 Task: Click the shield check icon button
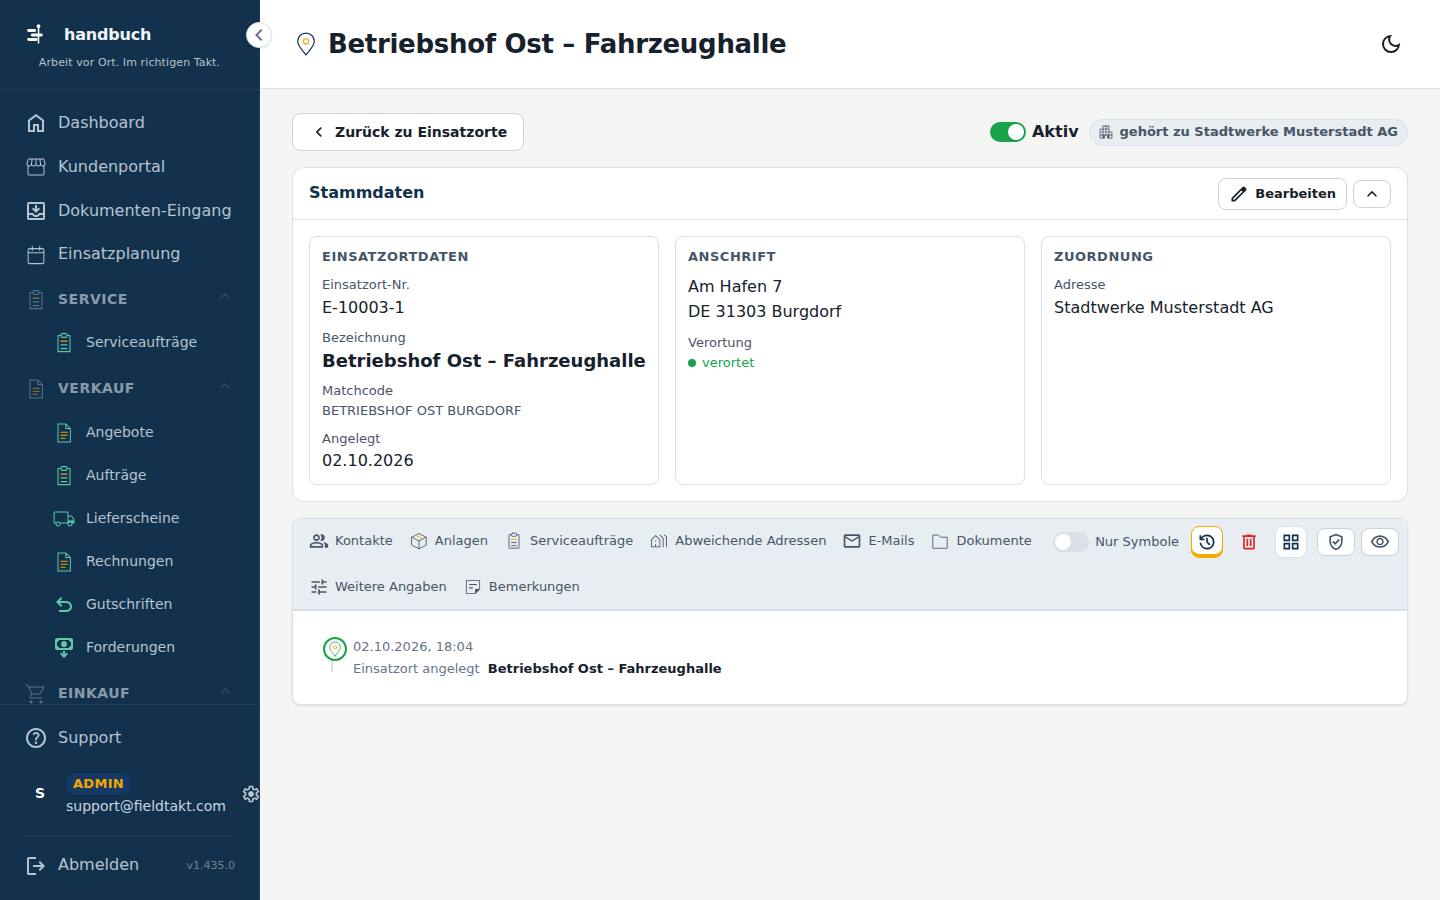coord(1336,542)
